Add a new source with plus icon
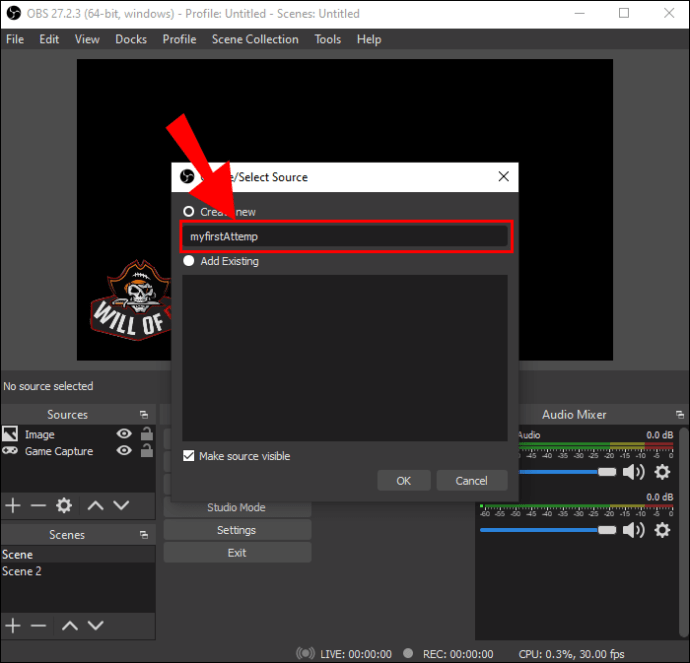 click(13, 505)
